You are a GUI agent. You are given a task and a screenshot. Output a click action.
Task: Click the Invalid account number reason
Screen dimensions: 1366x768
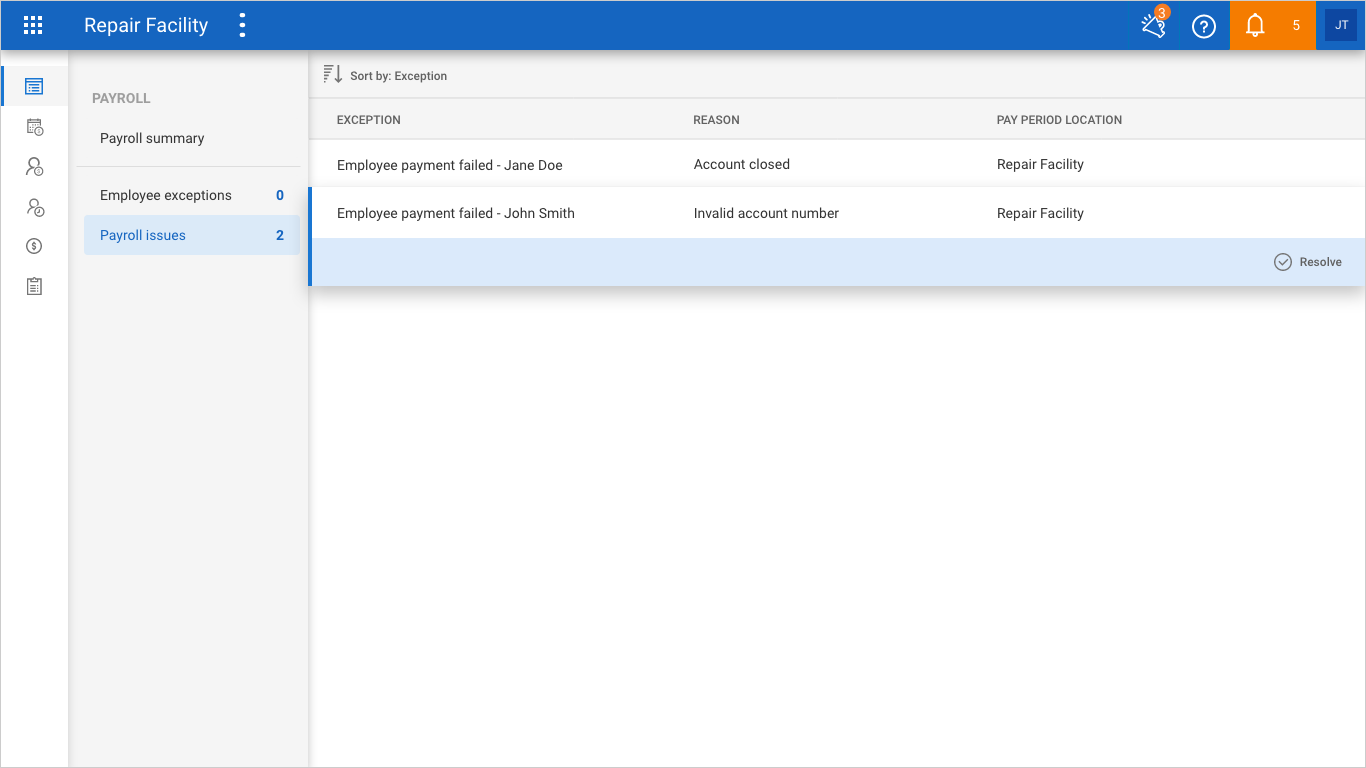point(766,213)
